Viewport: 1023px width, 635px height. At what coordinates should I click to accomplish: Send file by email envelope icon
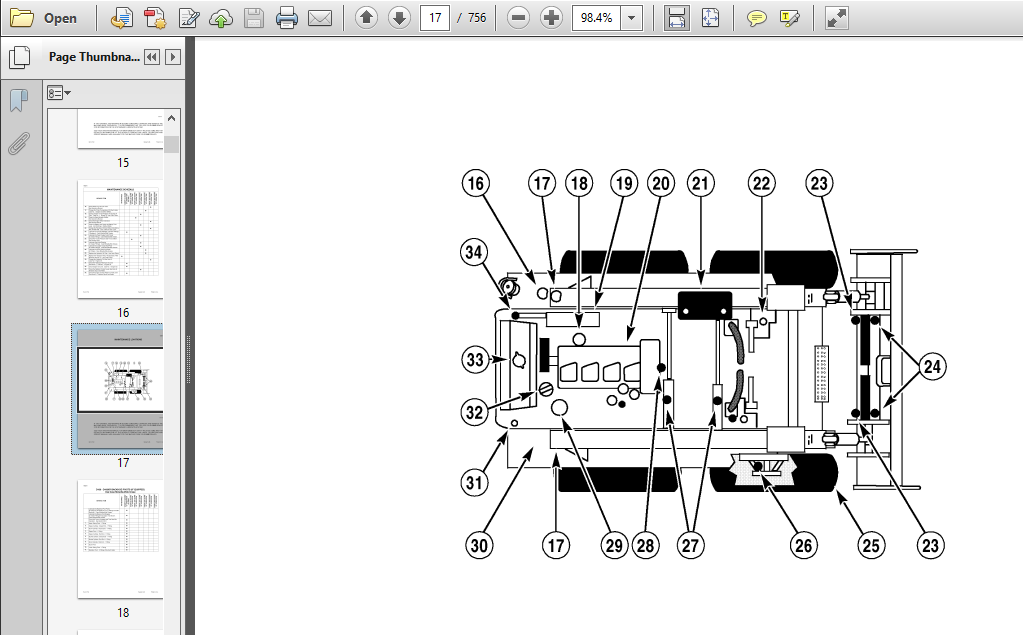tap(320, 18)
